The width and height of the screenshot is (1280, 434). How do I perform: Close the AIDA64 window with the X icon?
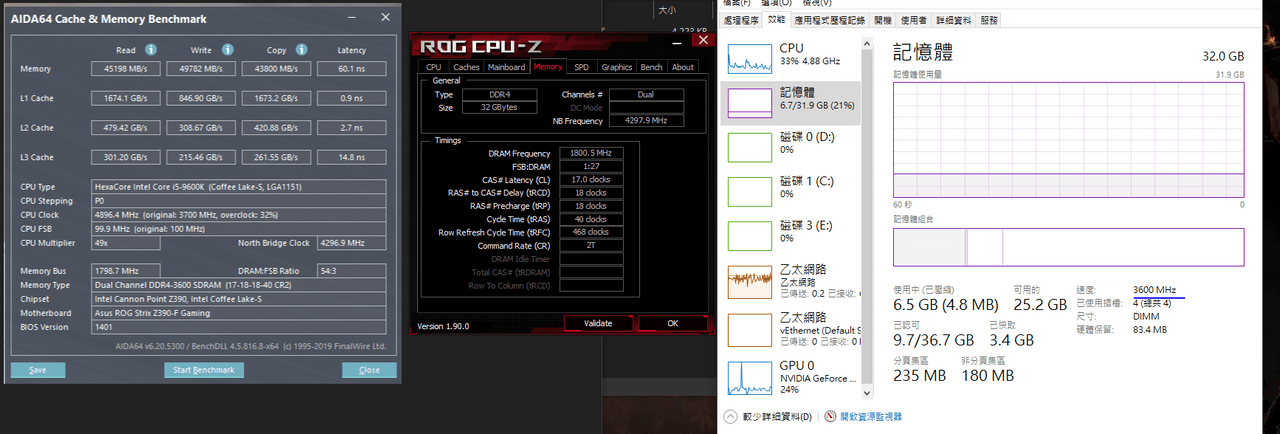point(384,17)
